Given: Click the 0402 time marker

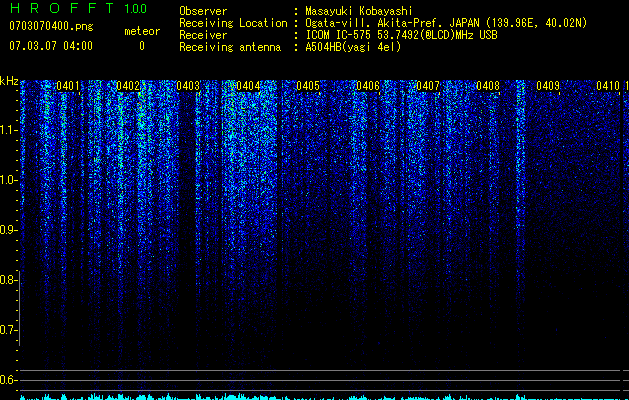Looking at the screenshot, I should tap(128, 86).
